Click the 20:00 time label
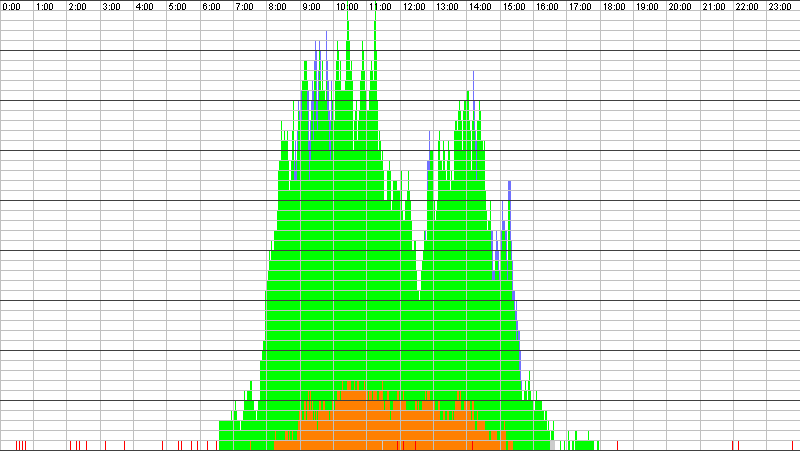The width and height of the screenshot is (800, 451). point(680,7)
